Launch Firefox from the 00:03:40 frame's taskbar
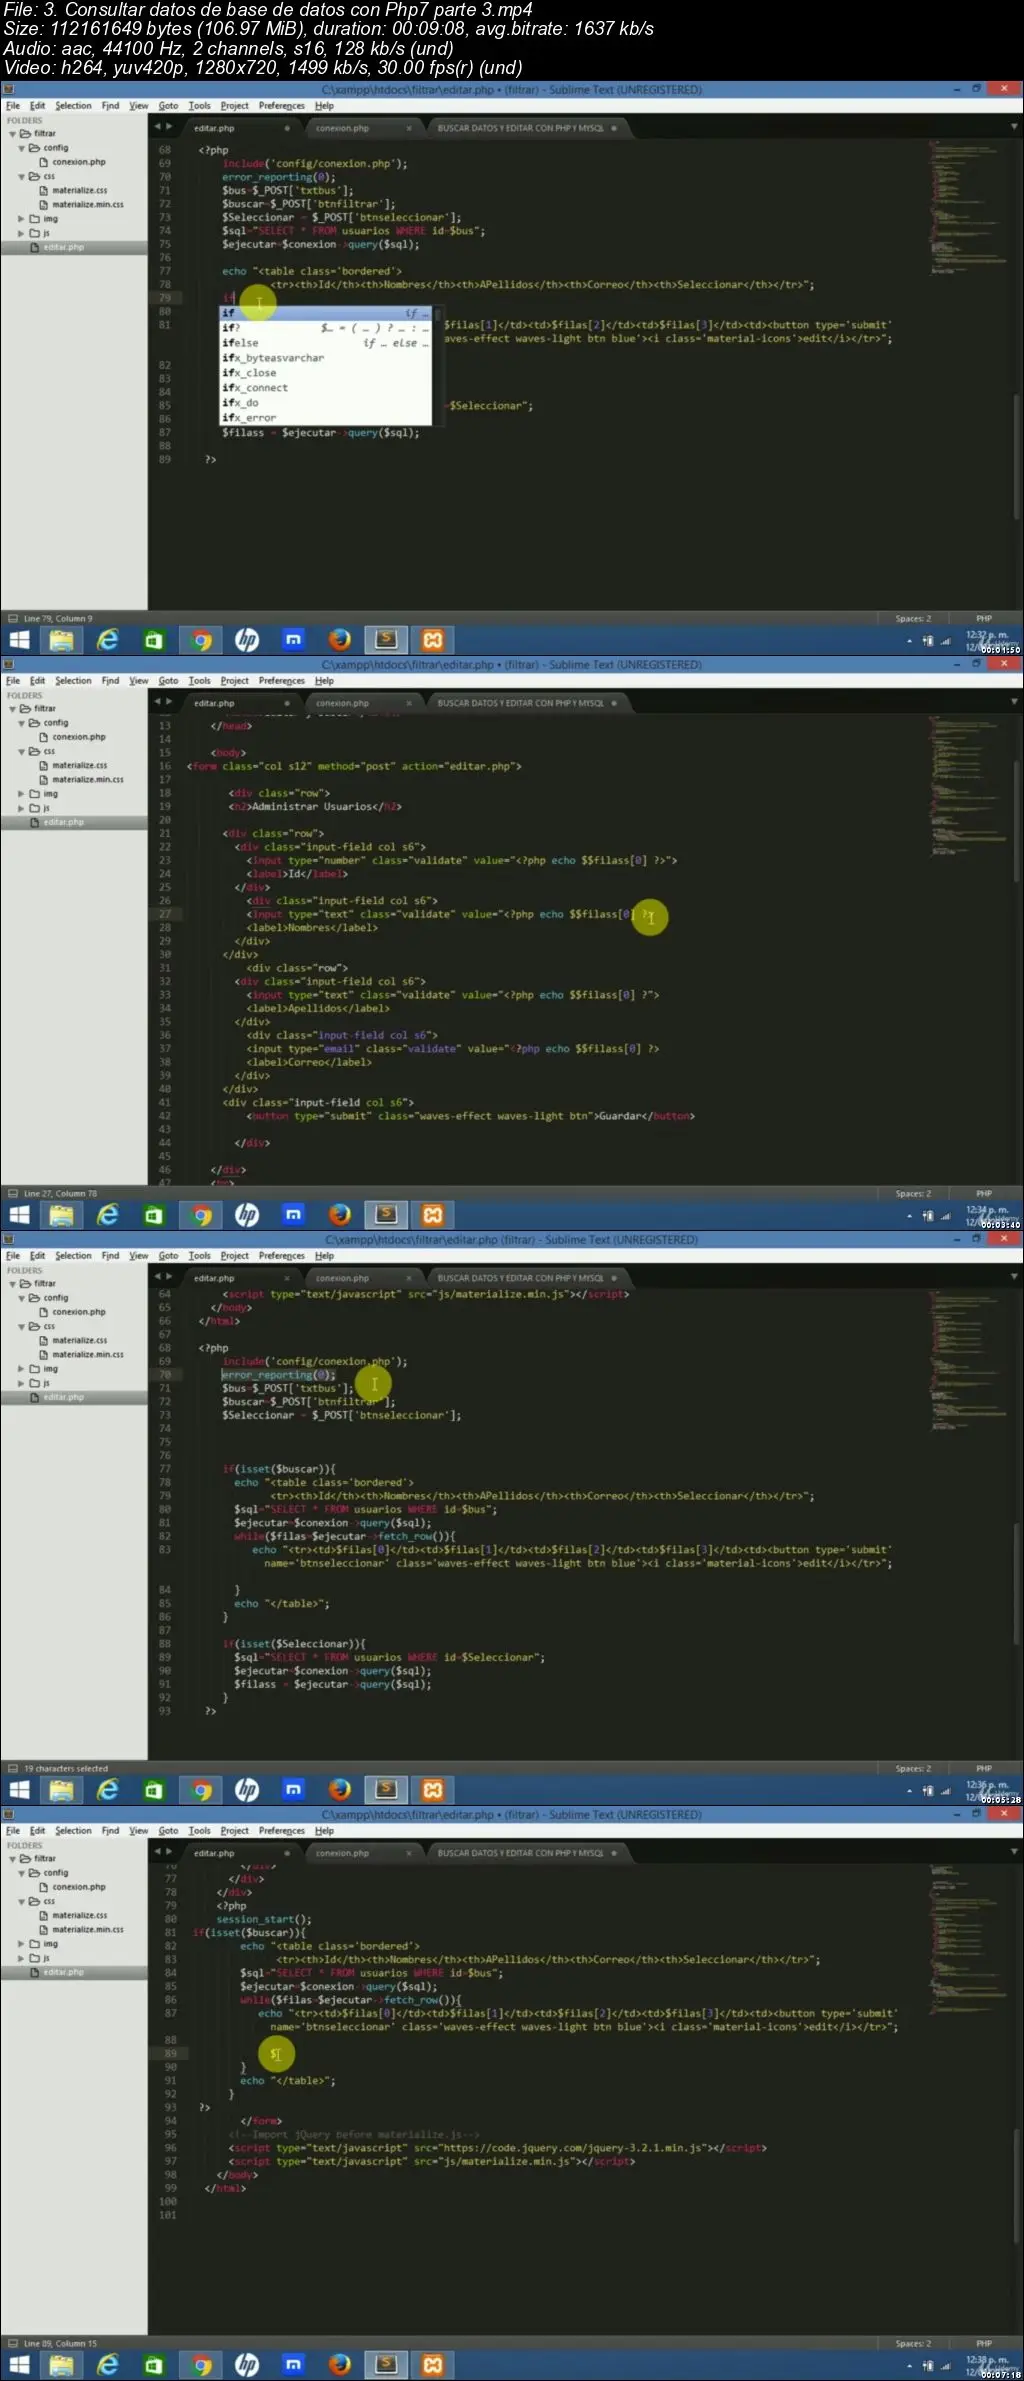Viewport: 1024px width, 2381px height. tap(340, 1216)
